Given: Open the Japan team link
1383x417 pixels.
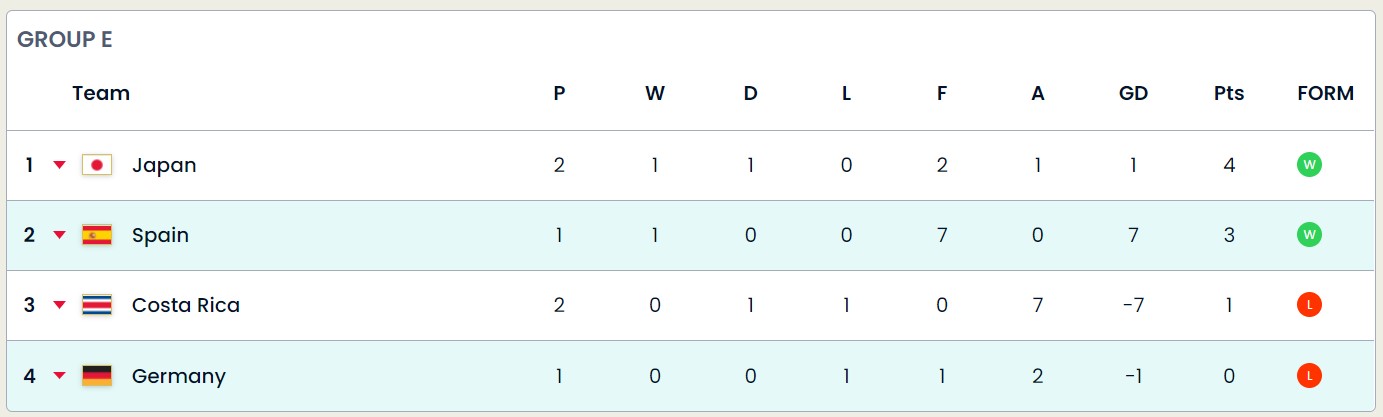Looking at the screenshot, I should point(164,165).
